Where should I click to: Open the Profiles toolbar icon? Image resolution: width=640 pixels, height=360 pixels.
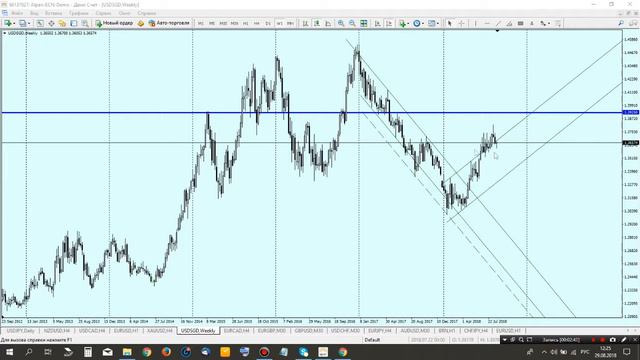(x=22, y=23)
